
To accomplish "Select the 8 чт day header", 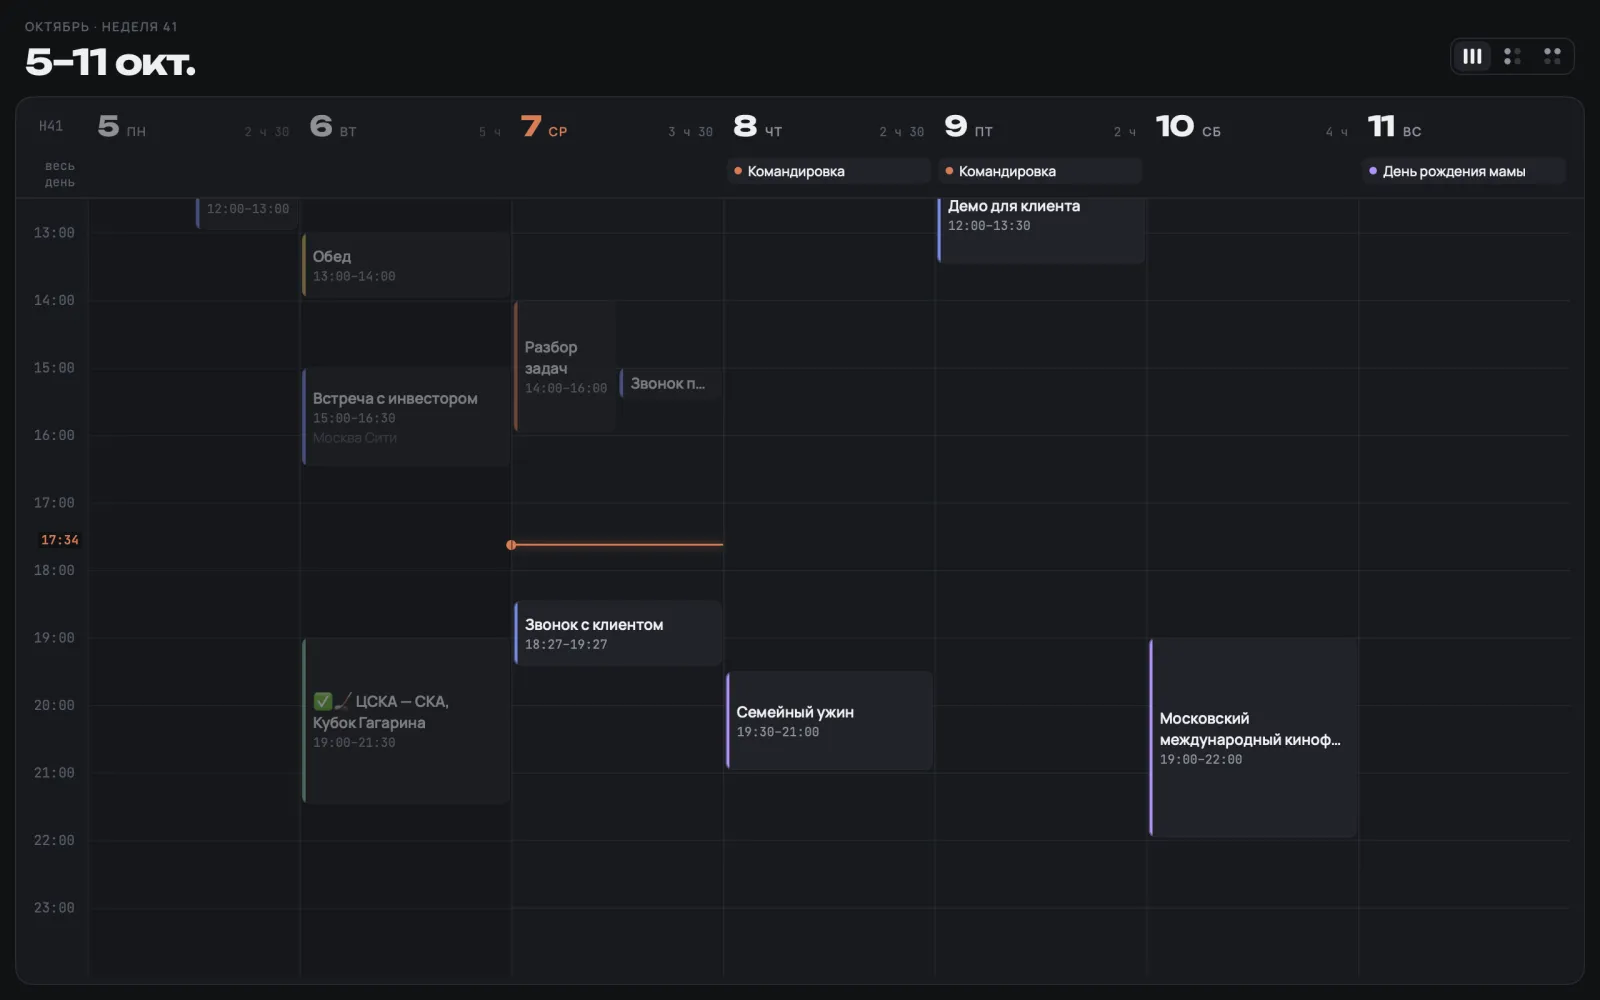I will pos(757,127).
